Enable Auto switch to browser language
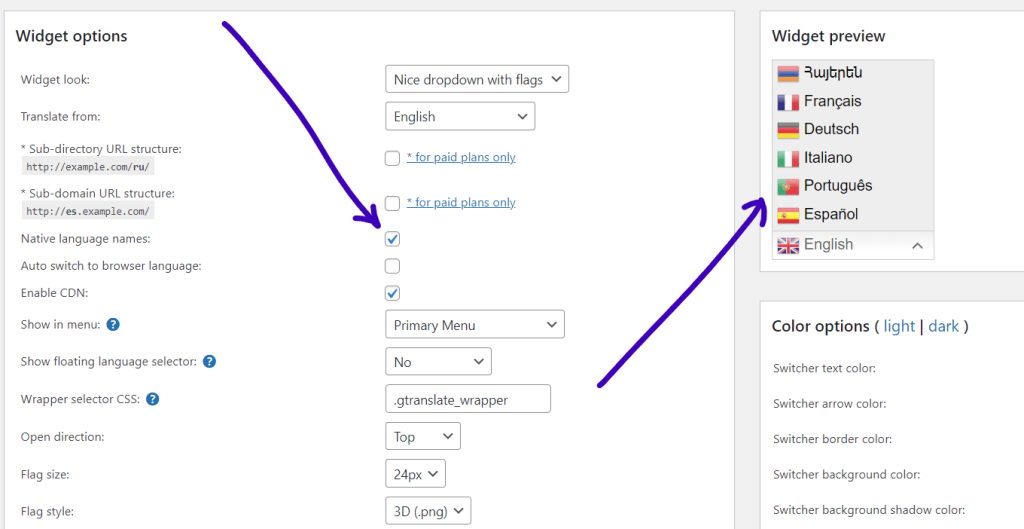 [x=392, y=266]
